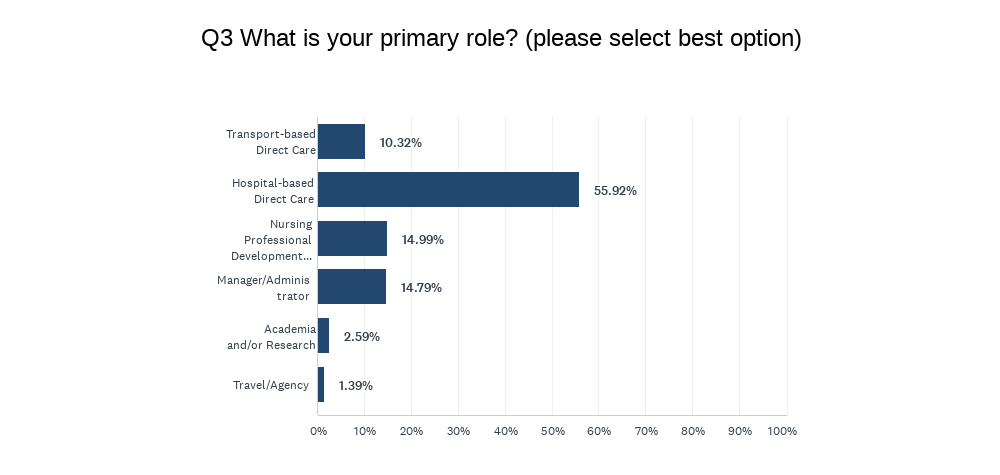Click the Q3 primary role chart title

click(501, 39)
